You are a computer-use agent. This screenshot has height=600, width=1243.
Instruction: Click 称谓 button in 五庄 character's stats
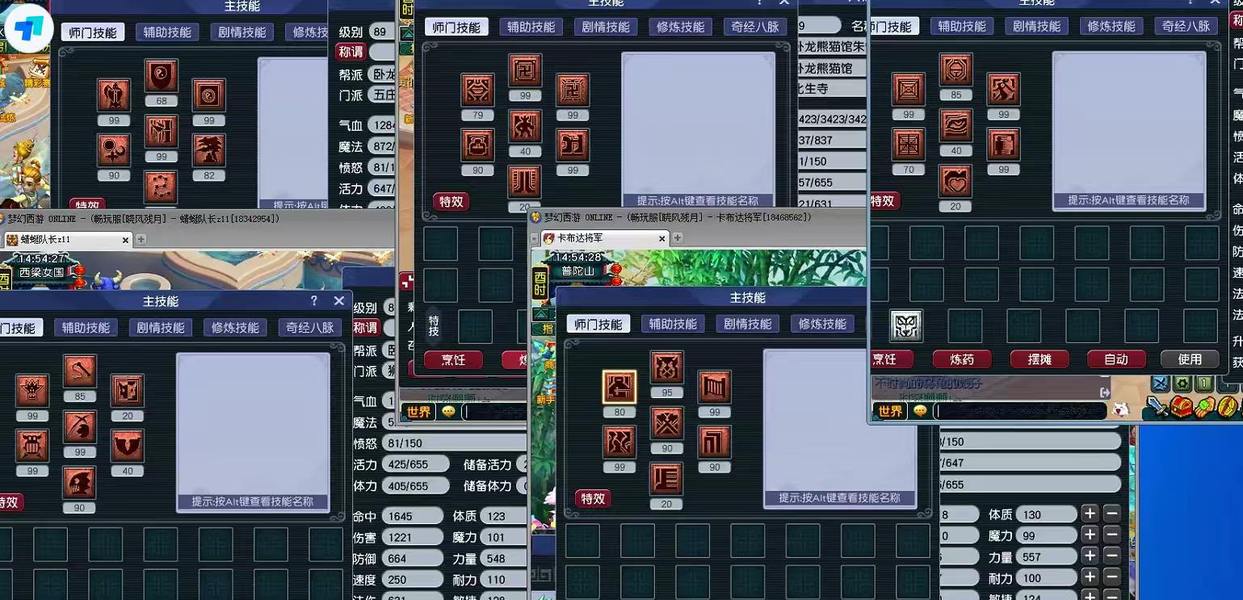(x=351, y=52)
